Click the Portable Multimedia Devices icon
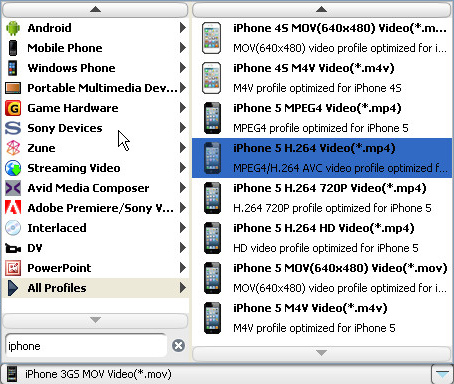Screen dimensions: 454x384 click(x=13, y=88)
